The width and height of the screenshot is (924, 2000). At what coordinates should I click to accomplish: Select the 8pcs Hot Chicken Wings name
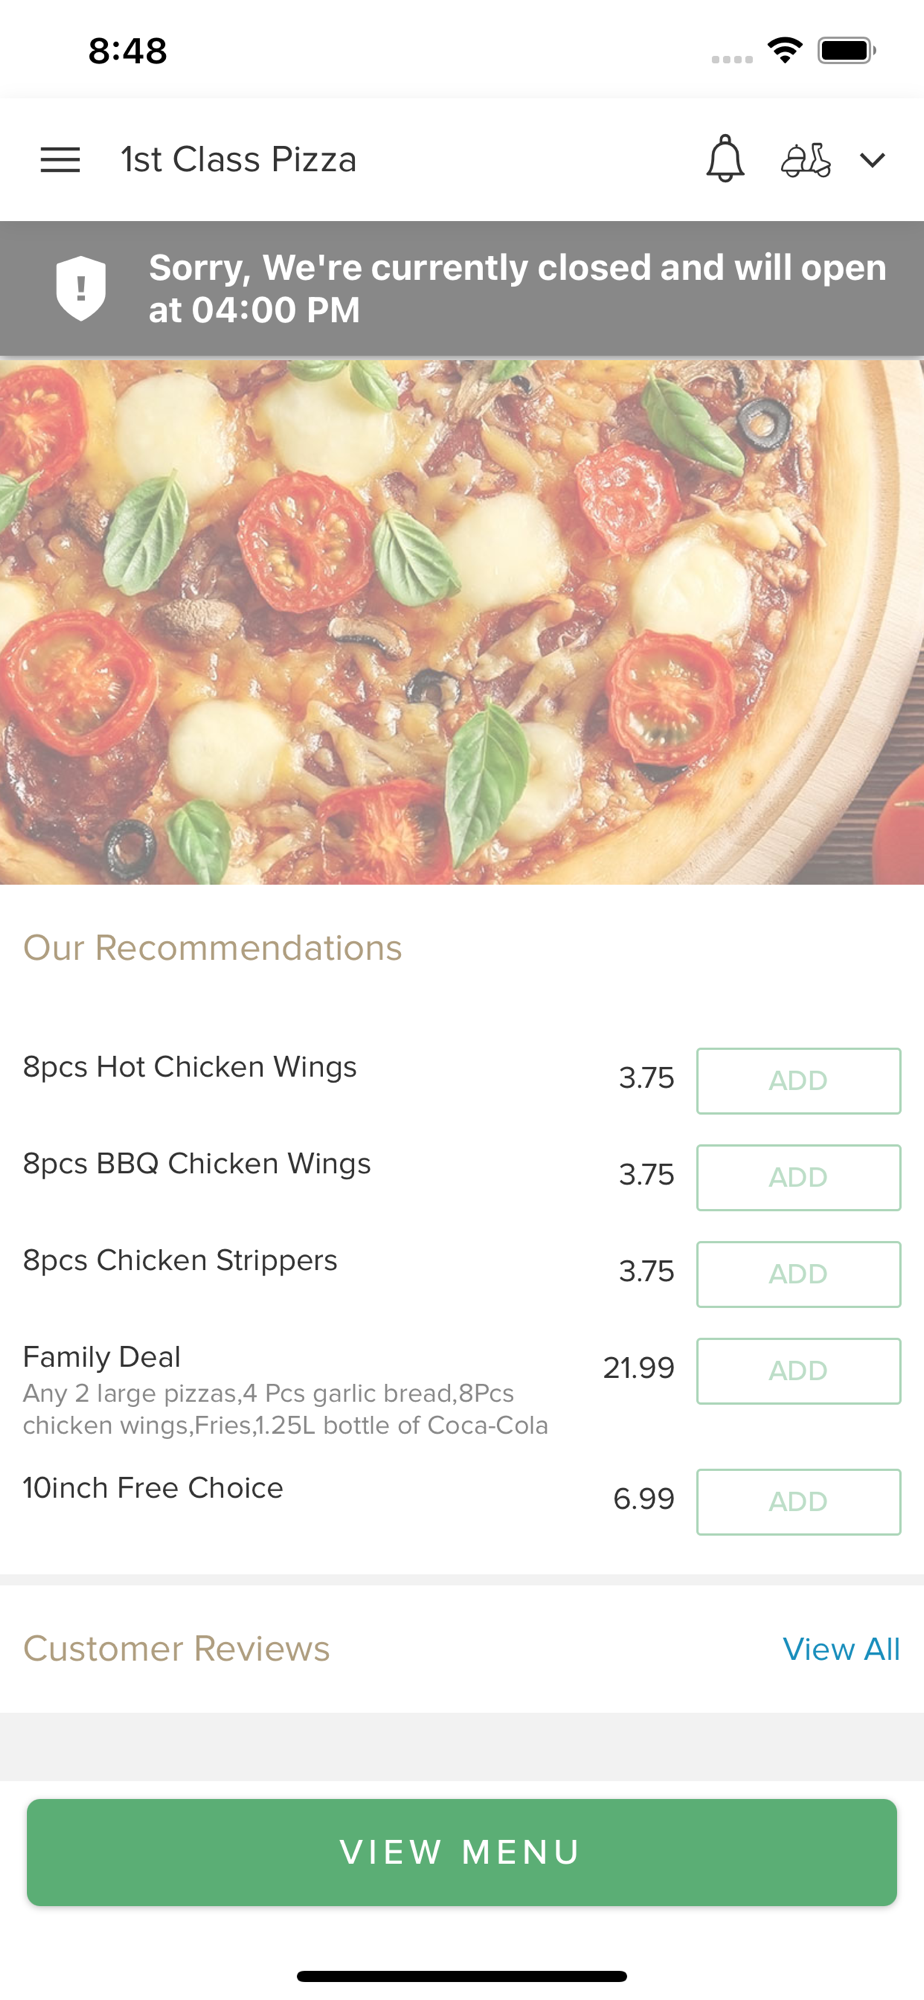(x=190, y=1067)
